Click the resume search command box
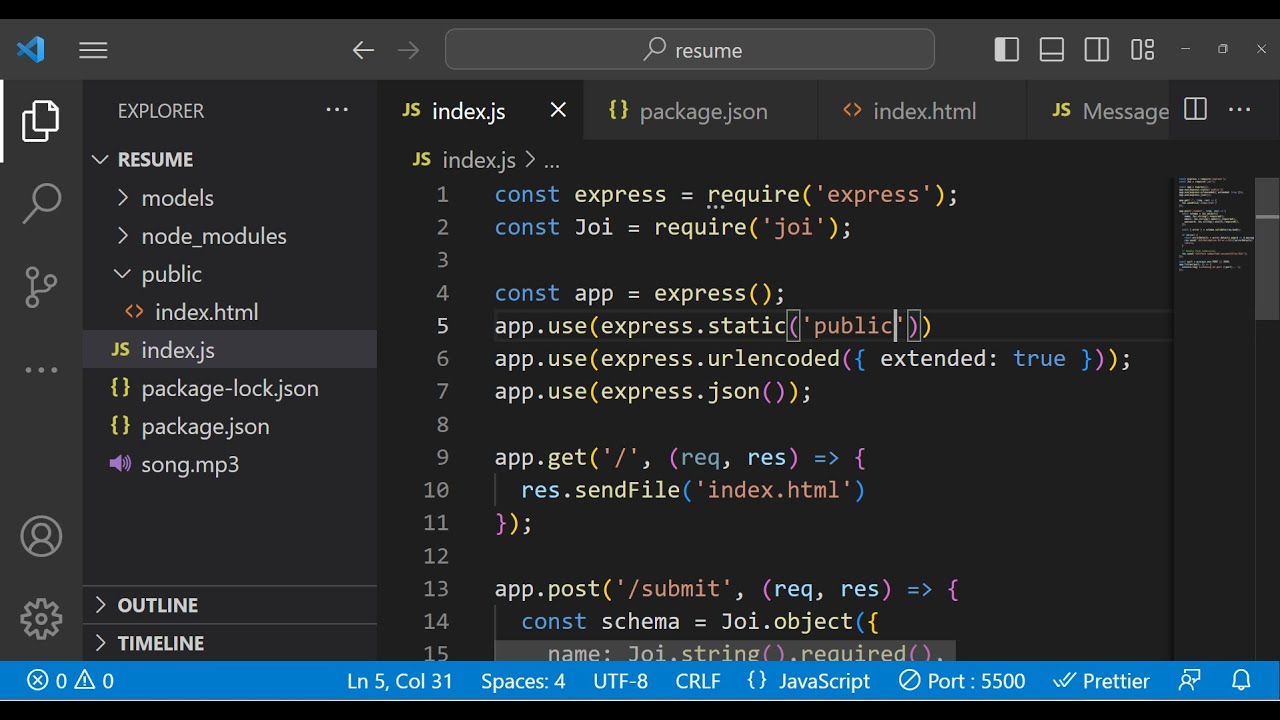This screenshot has height=720, width=1280. pyautogui.click(x=690, y=50)
